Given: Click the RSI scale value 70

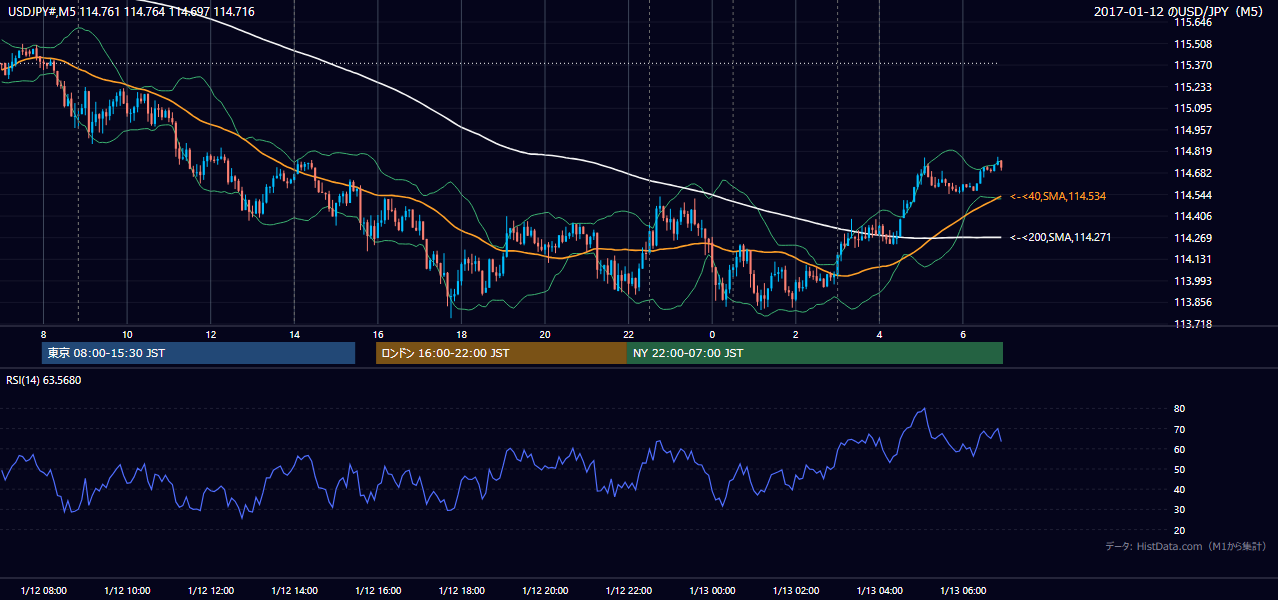Looking at the screenshot, I should pyautogui.click(x=1180, y=430).
